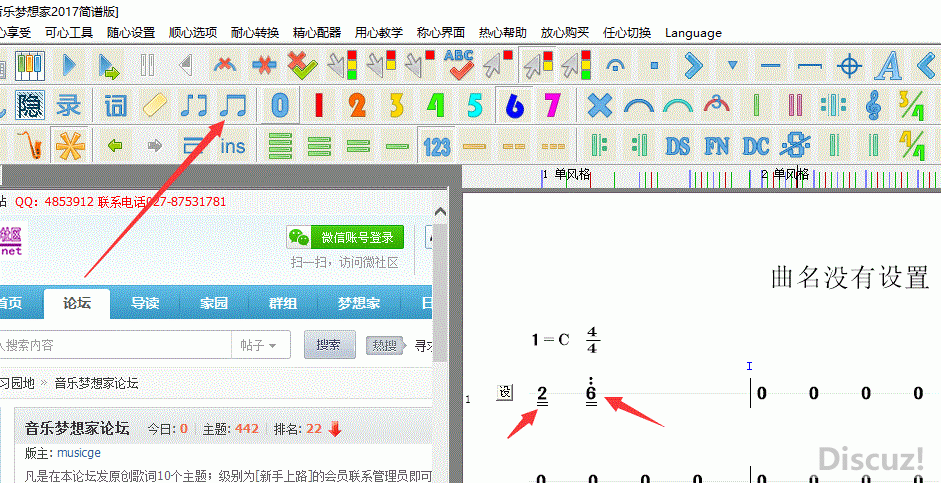
Task: Switch to the 导读 tab
Action: pos(145,303)
